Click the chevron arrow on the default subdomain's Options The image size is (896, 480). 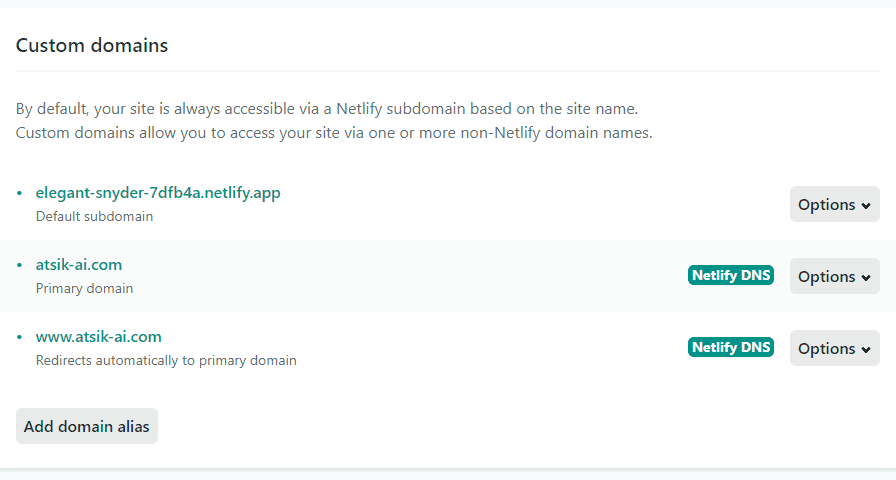click(865, 205)
